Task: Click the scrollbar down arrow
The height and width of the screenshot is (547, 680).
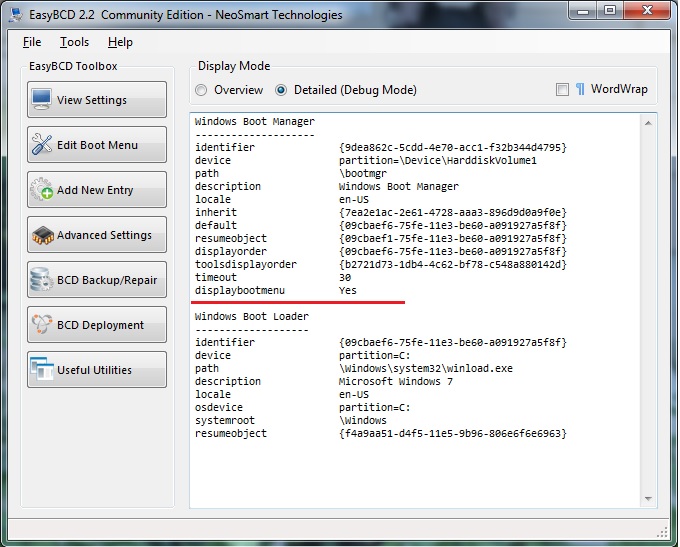Action: (648, 498)
